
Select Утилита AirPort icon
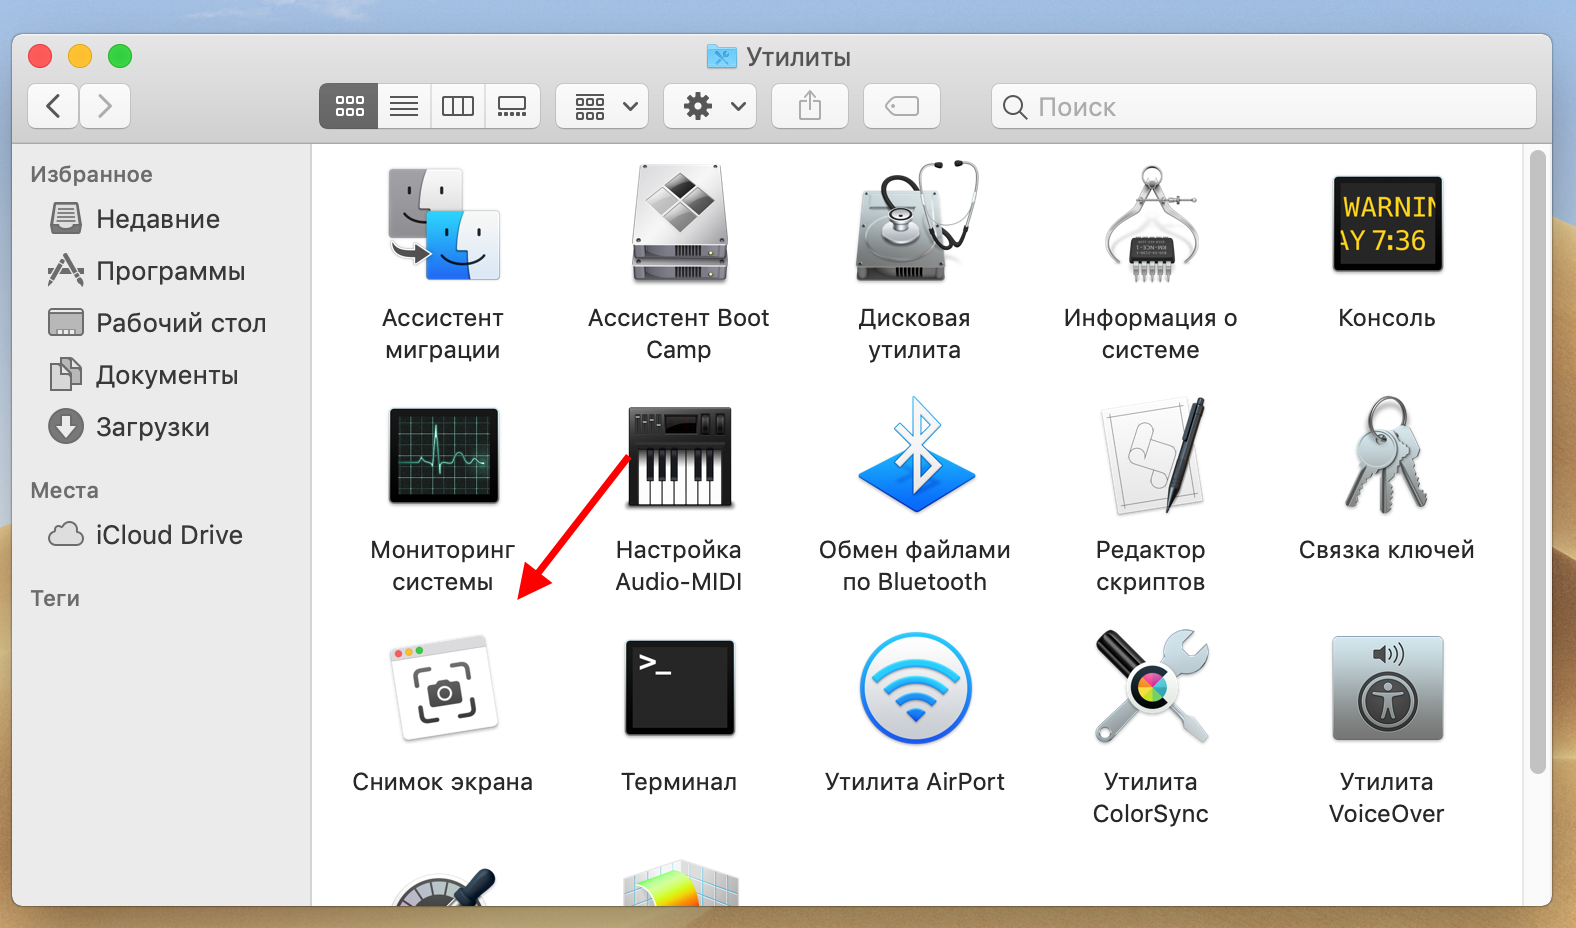[916, 688]
